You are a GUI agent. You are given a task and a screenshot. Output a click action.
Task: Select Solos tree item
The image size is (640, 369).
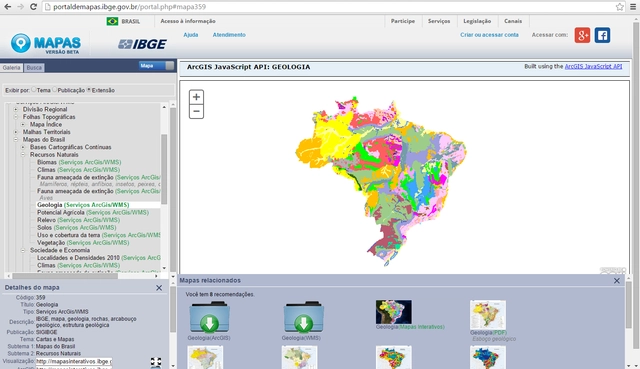76,227
